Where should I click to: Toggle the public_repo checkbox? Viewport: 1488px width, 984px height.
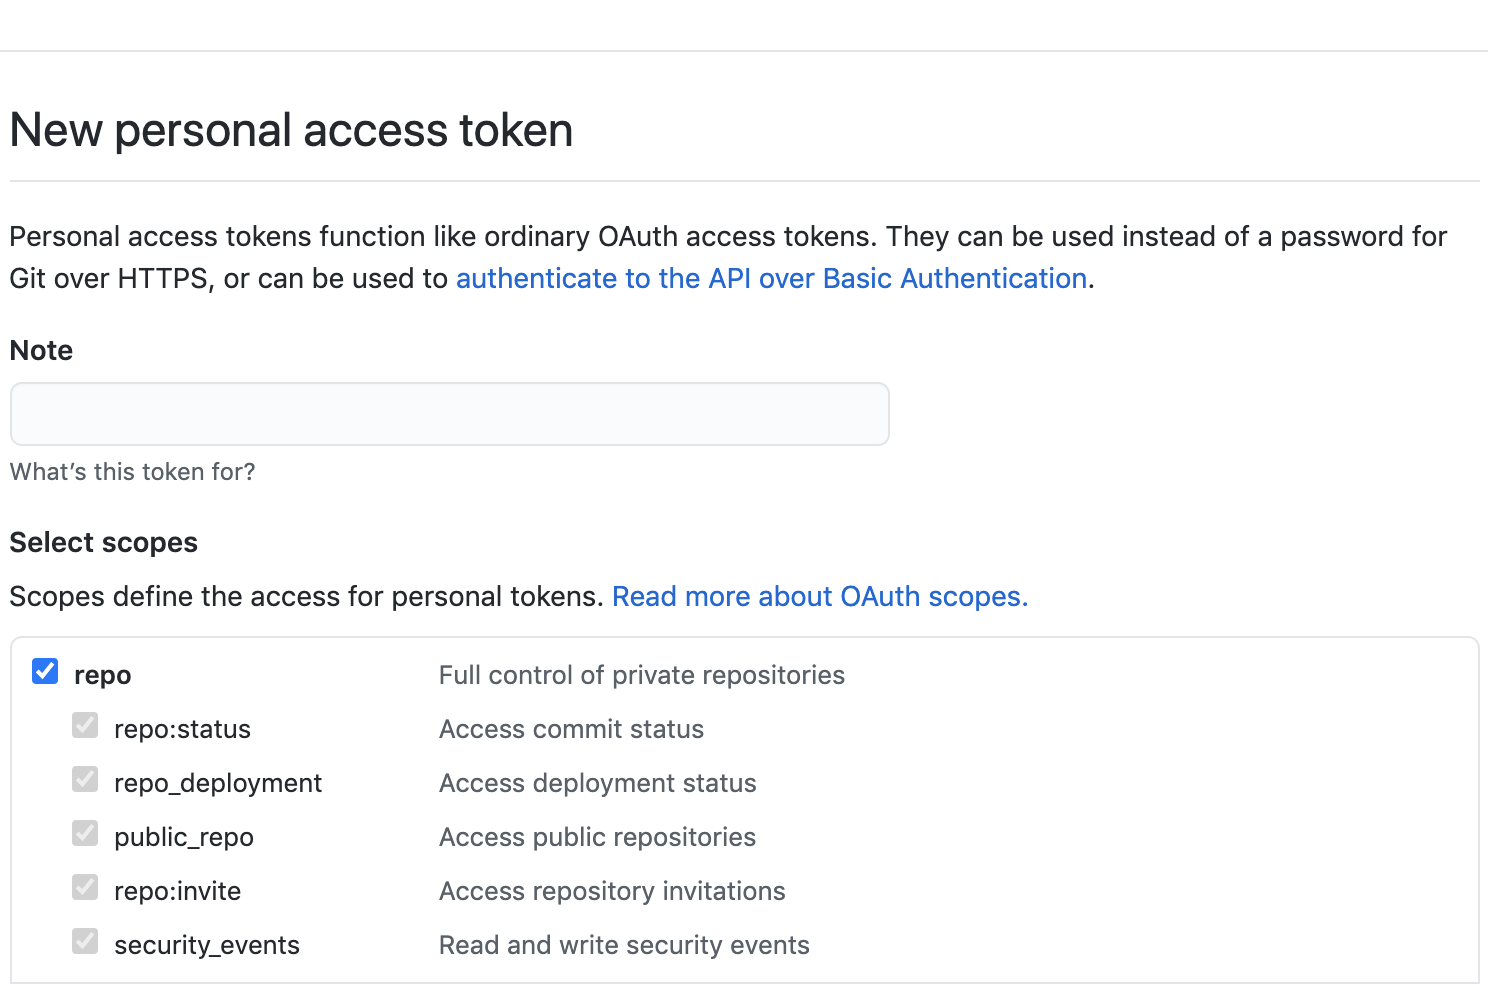point(85,833)
